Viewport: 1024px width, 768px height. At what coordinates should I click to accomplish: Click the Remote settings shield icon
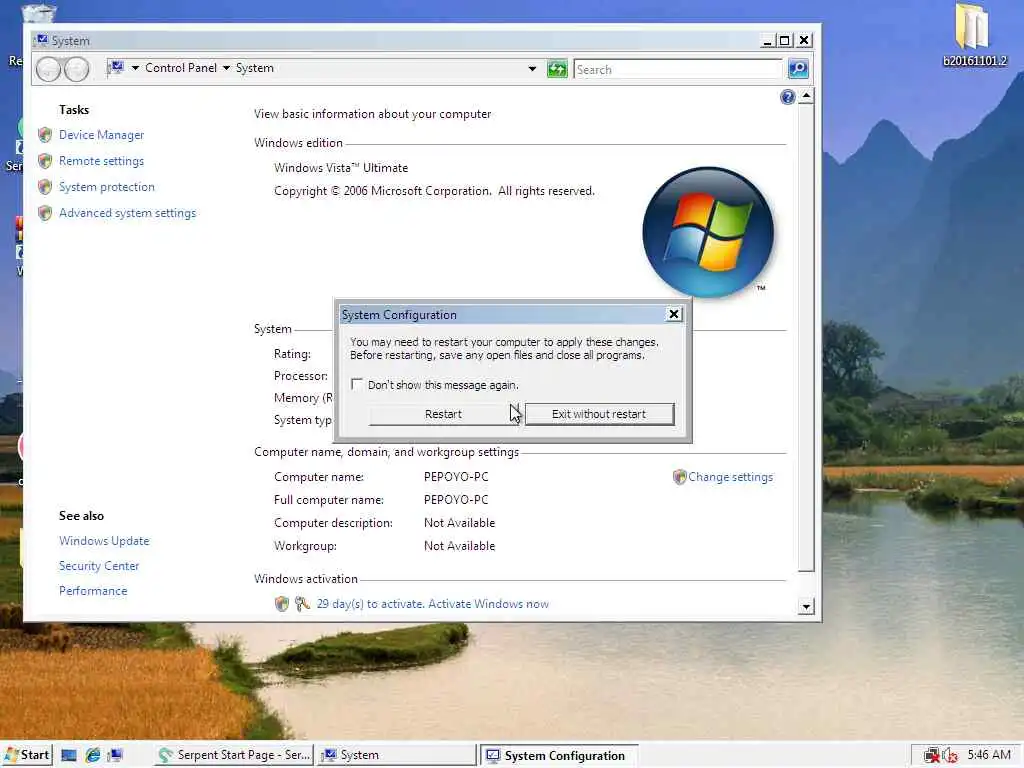click(x=45, y=161)
